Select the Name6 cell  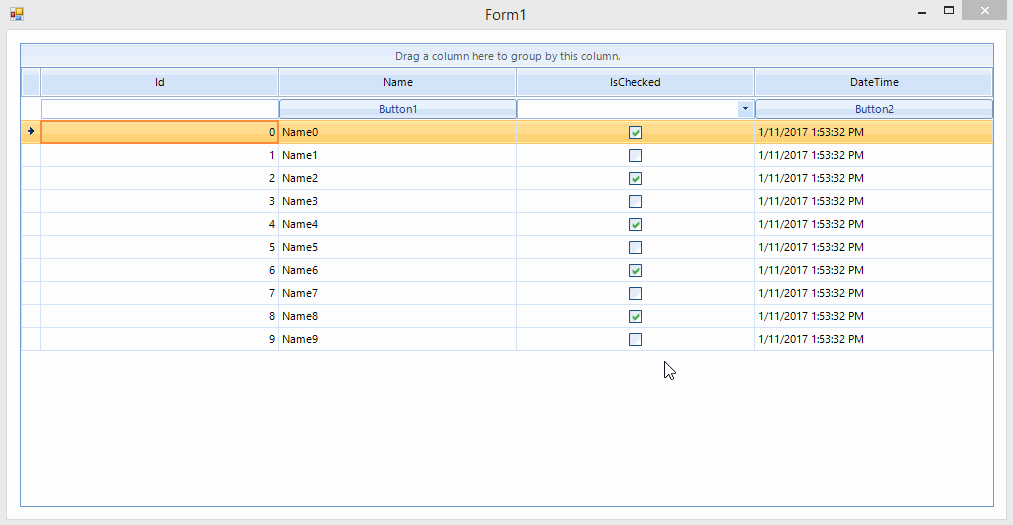(397, 270)
